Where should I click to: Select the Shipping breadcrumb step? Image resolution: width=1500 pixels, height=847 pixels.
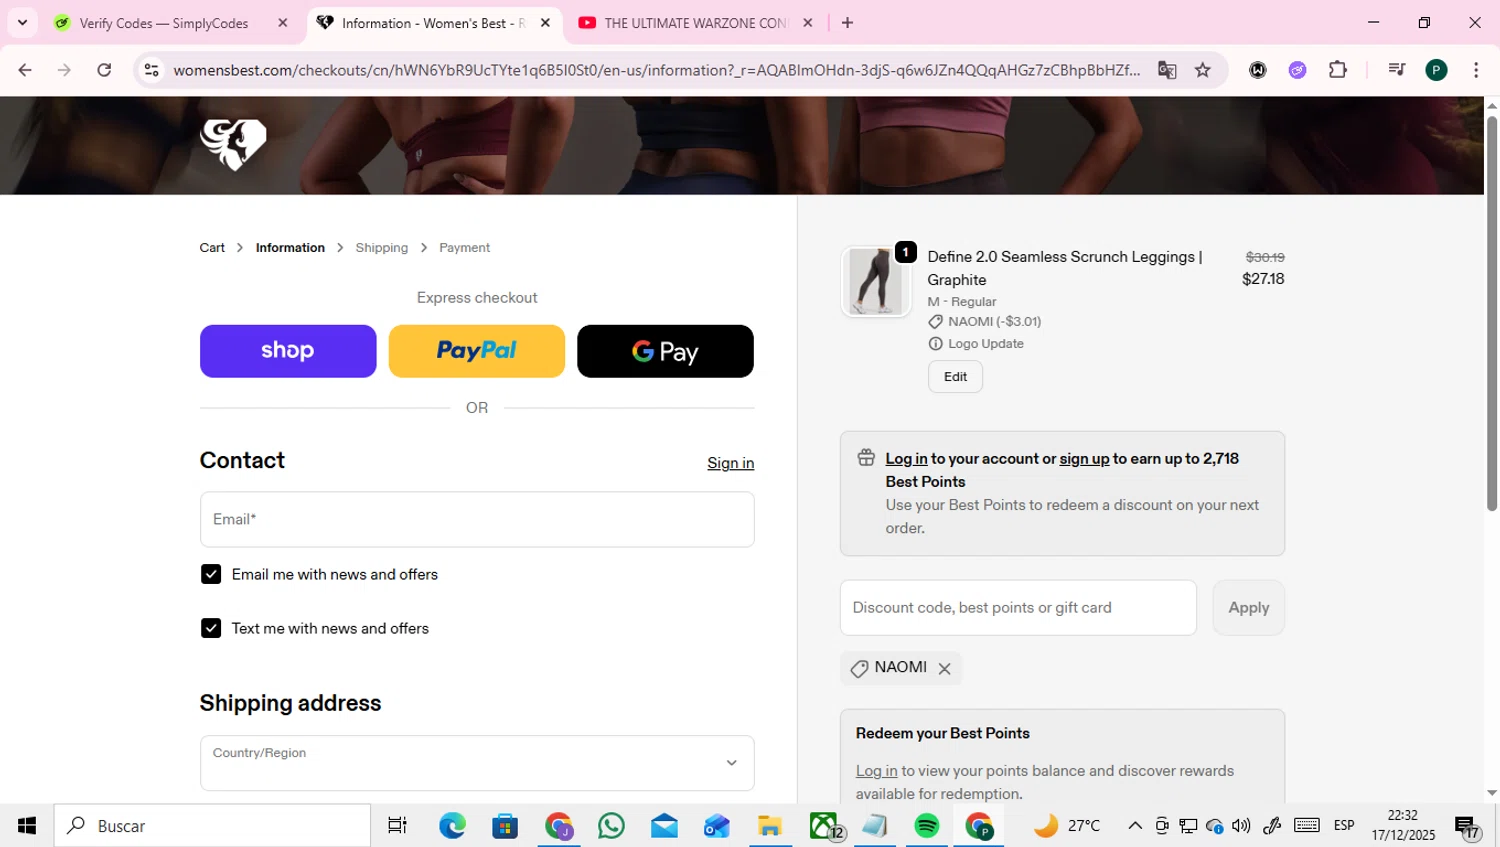coord(382,248)
